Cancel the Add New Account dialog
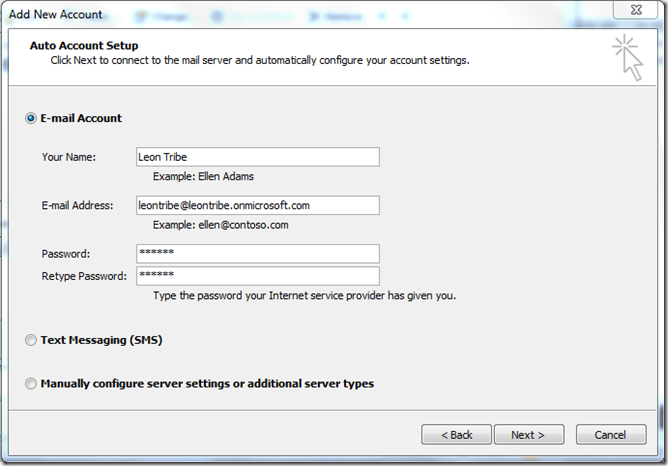This screenshot has height=466, width=668. click(x=611, y=434)
